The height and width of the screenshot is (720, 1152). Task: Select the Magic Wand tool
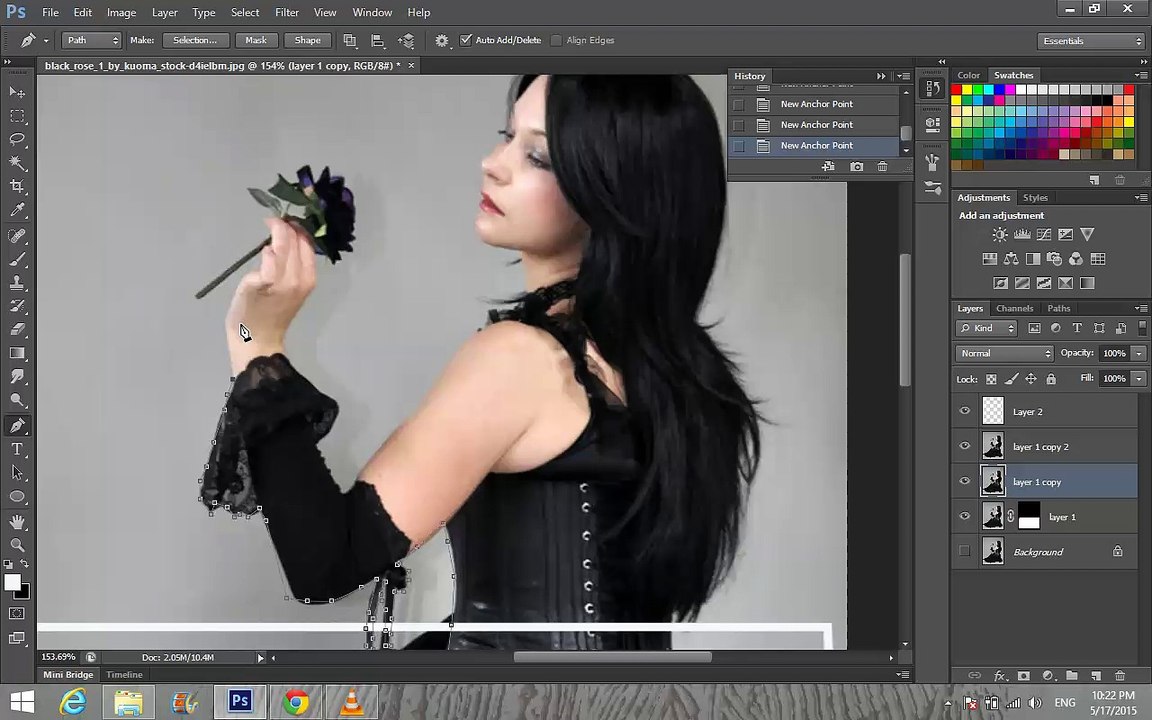point(17,162)
